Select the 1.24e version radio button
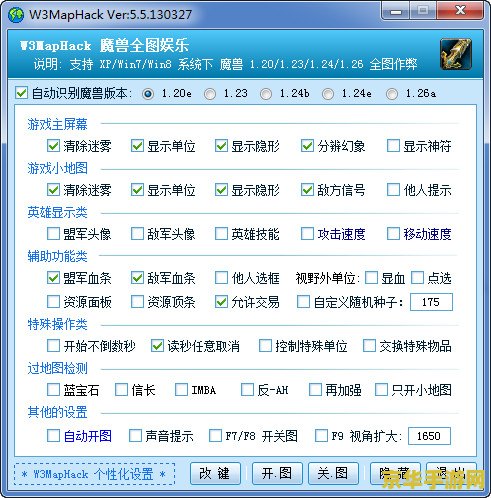The width and height of the screenshot is (491, 498). click(328, 94)
